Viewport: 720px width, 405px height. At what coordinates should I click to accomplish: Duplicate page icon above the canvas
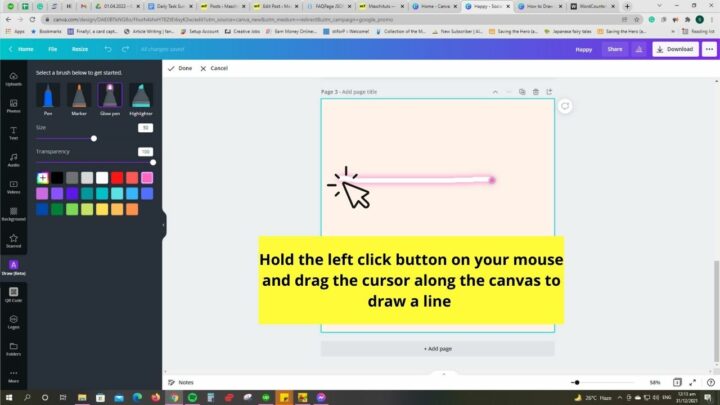tap(522, 92)
